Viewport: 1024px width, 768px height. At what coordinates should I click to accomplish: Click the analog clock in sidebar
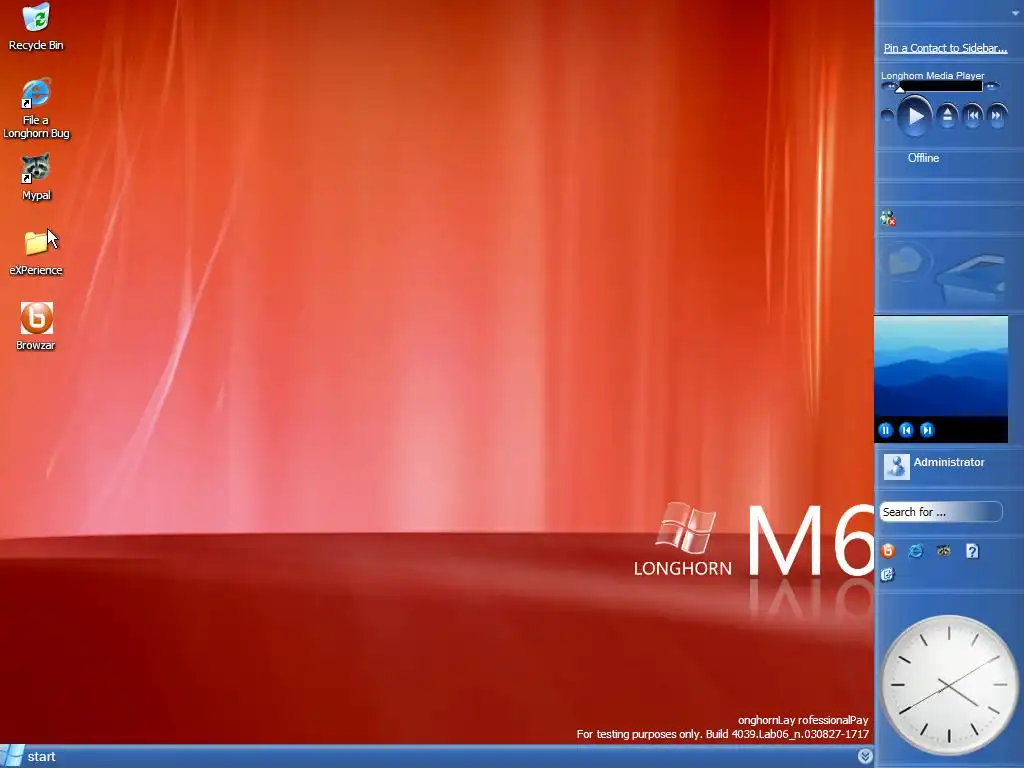948,684
